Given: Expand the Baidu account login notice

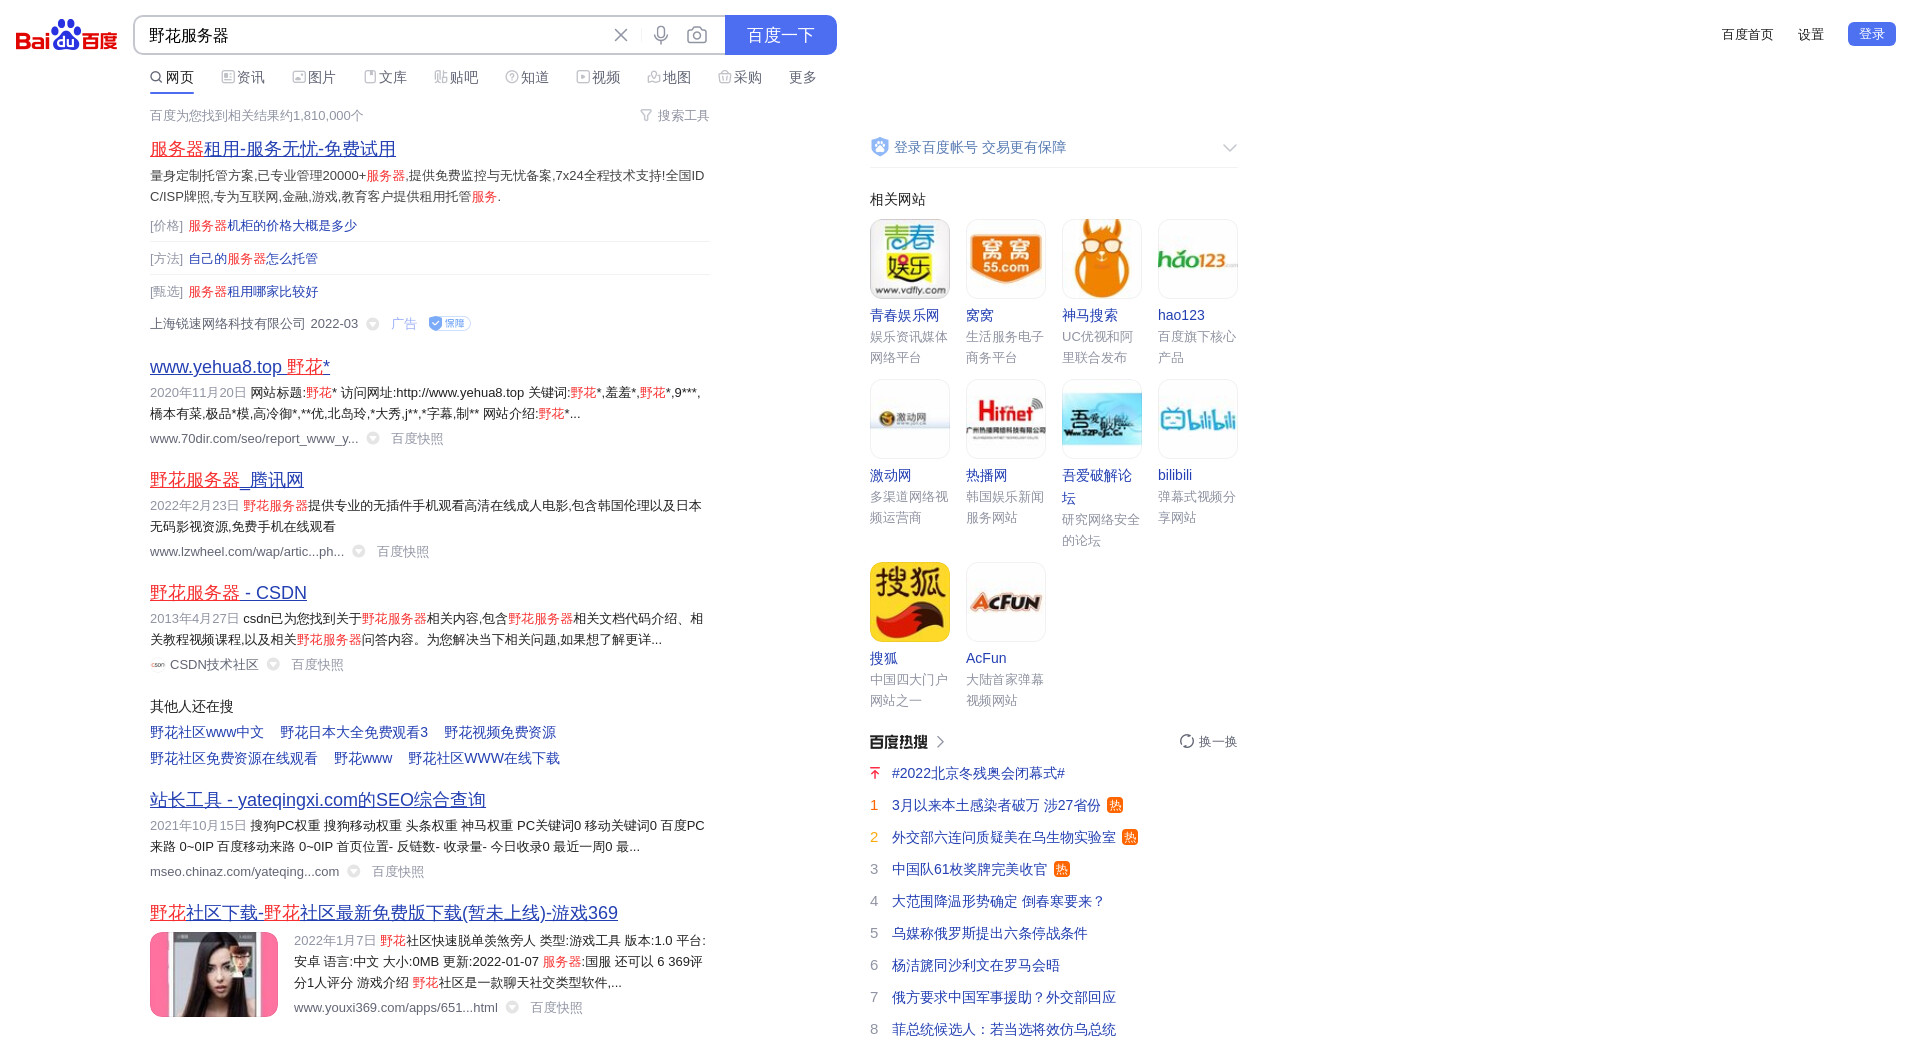Looking at the screenshot, I should pyautogui.click(x=1229, y=148).
